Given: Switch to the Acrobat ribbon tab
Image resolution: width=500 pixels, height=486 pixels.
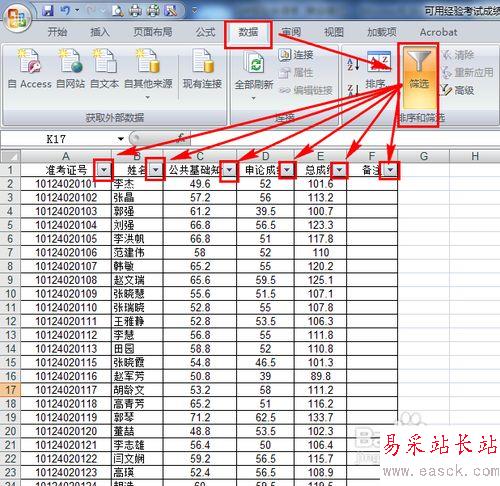Looking at the screenshot, I should [x=438, y=32].
